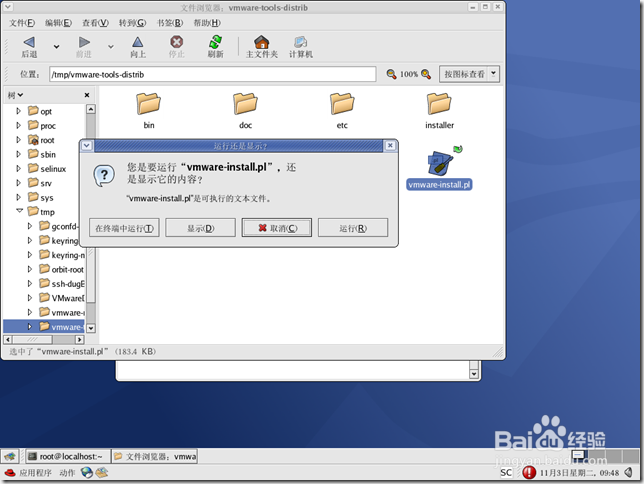Launch the web browser globe icon
The width and height of the screenshot is (644, 484).
(87, 473)
